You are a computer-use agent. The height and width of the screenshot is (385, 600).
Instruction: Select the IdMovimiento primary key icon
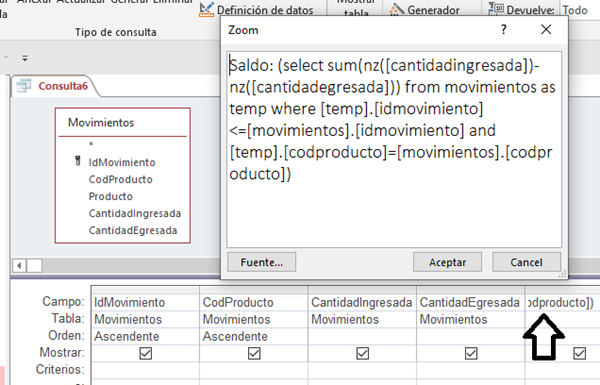78,161
